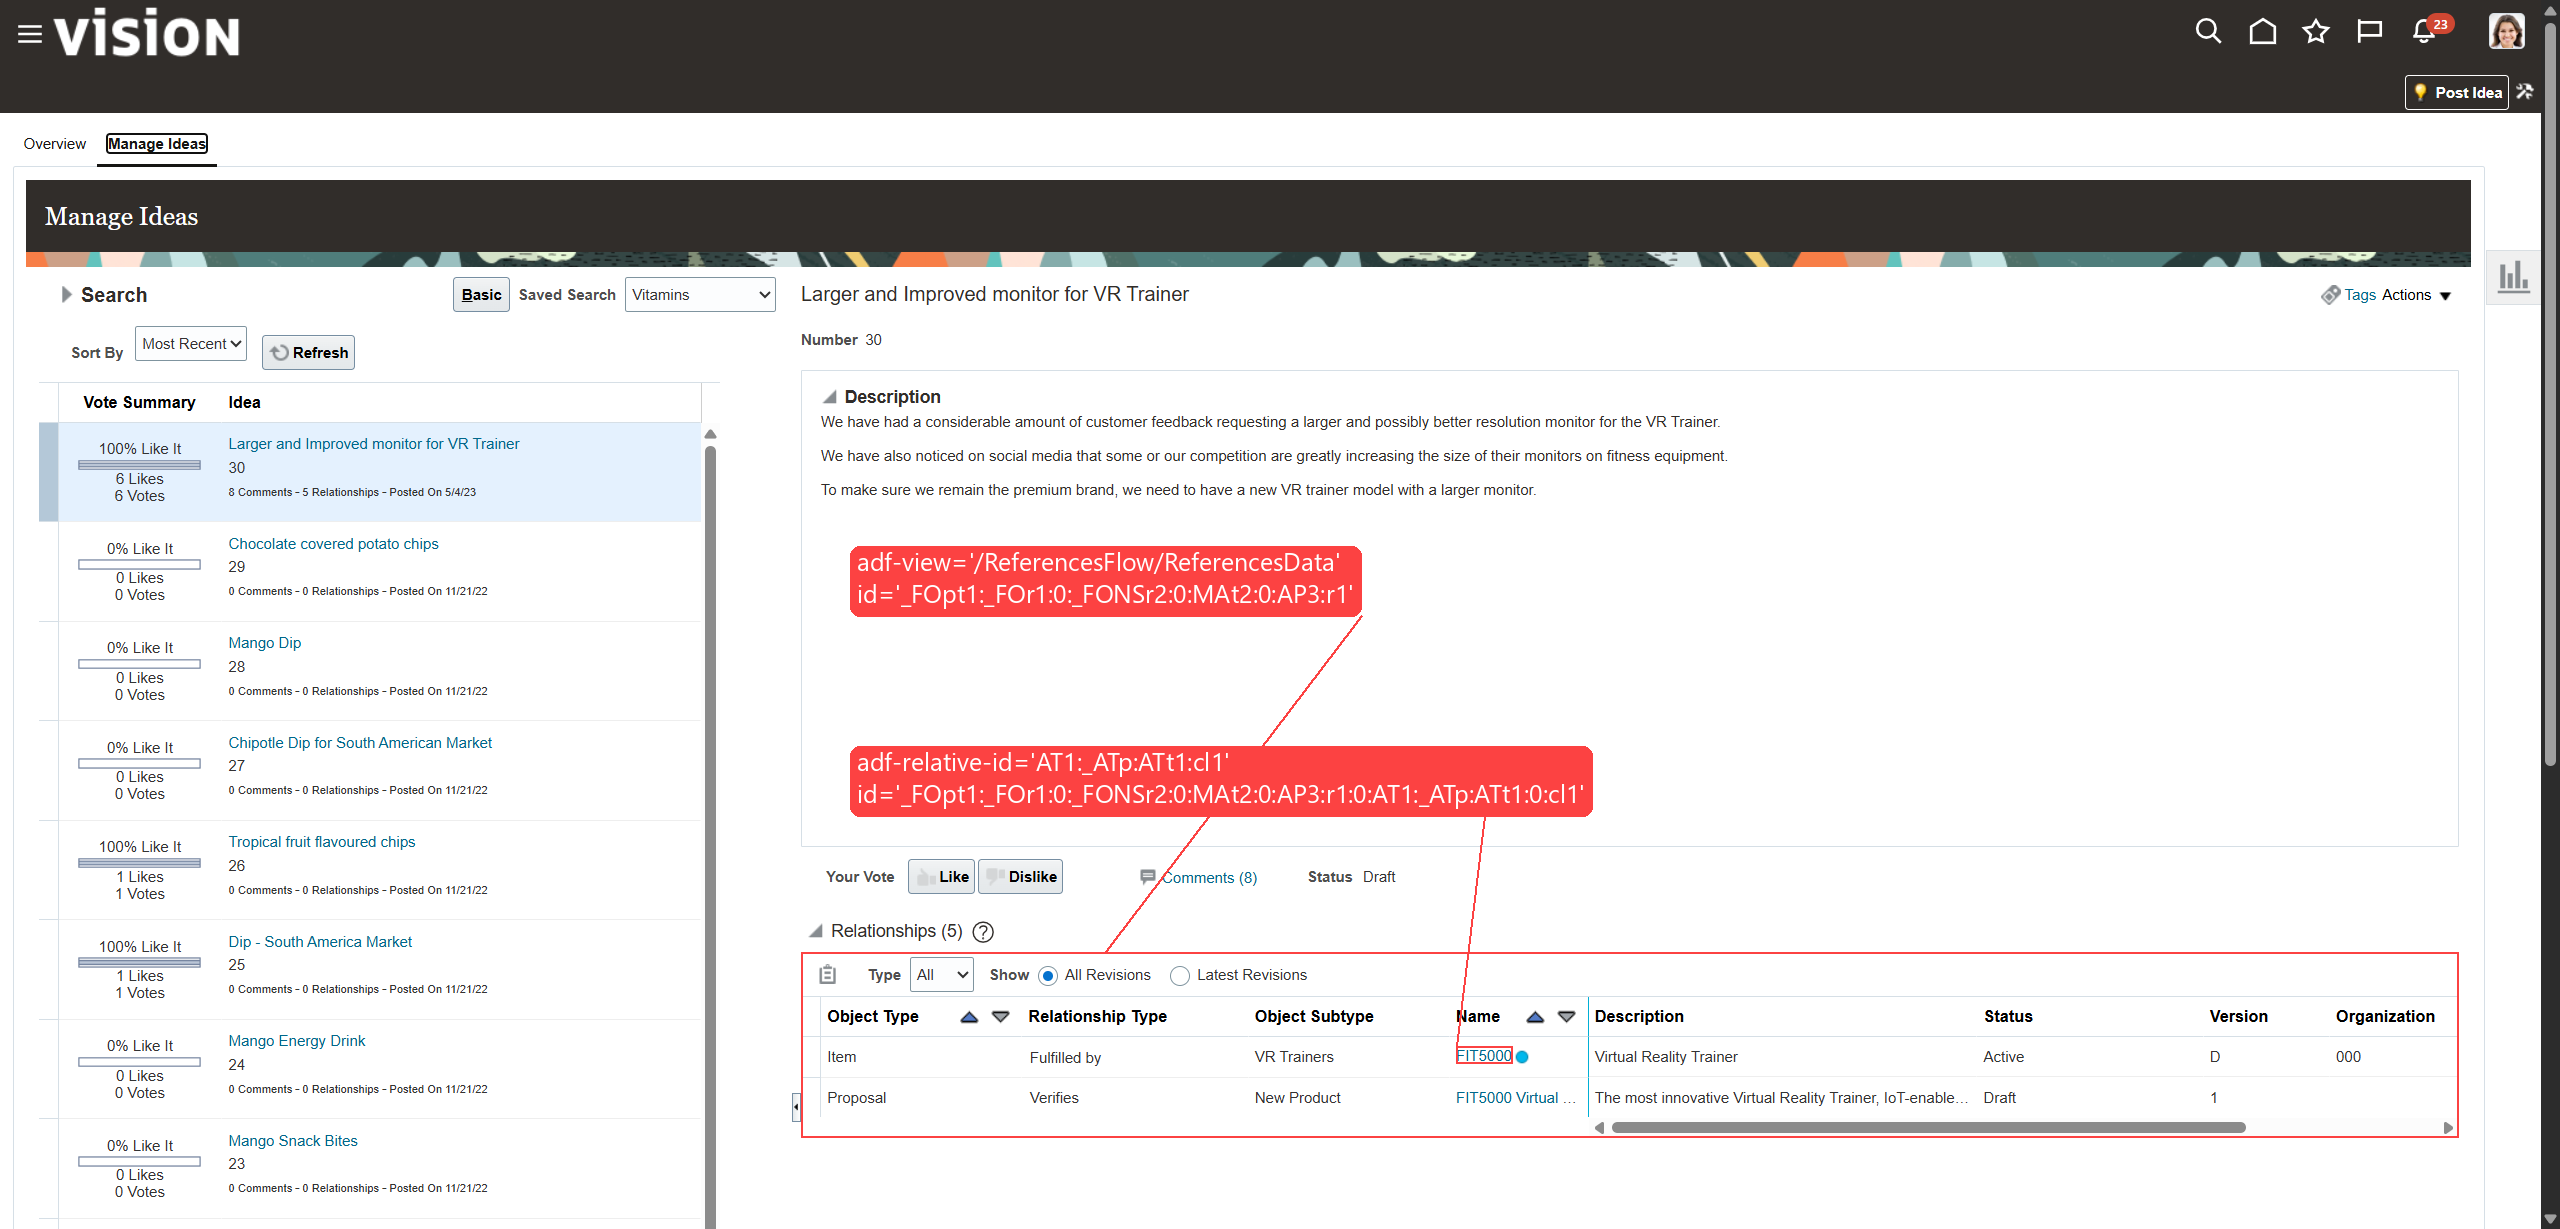Open notifications bell icon
The width and height of the screenshot is (2560, 1229).
pos(2424,32)
